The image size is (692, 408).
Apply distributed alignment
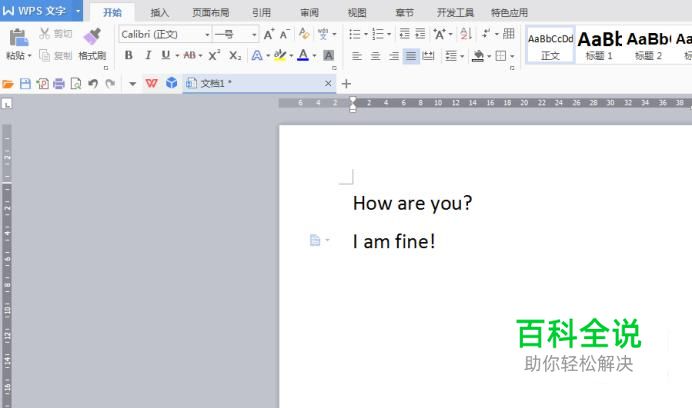[429, 56]
